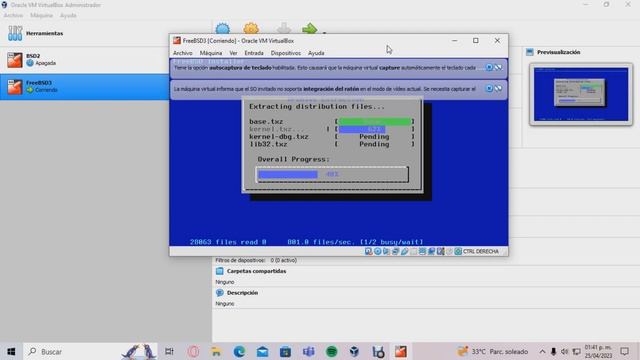This screenshot has width=640, height=360.
Task: Click the red FreeBSD3 VM taskbar icon
Action: pos(401,351)
